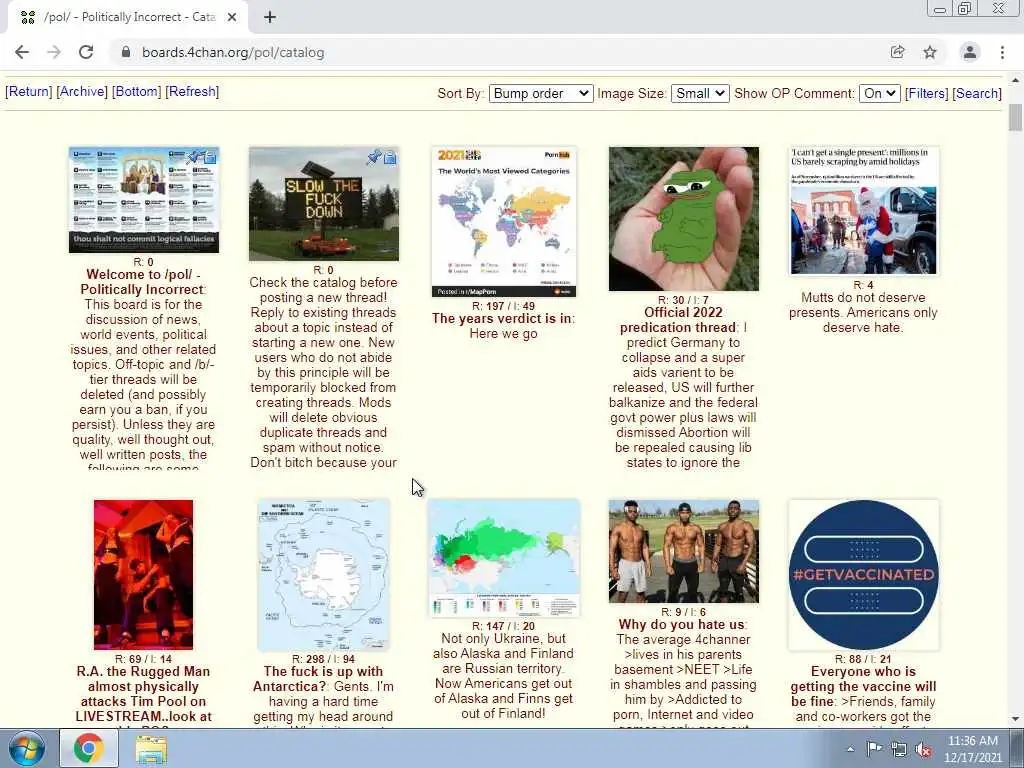
Task: Follow the [Return] link
Action: click(x=29, y=91)
